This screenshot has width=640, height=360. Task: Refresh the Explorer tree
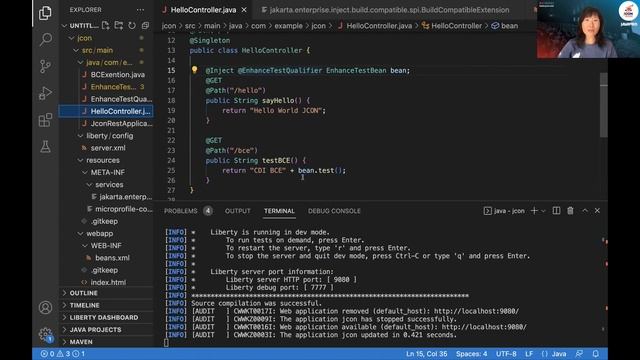pyautogui.click(x=132, y=25)
